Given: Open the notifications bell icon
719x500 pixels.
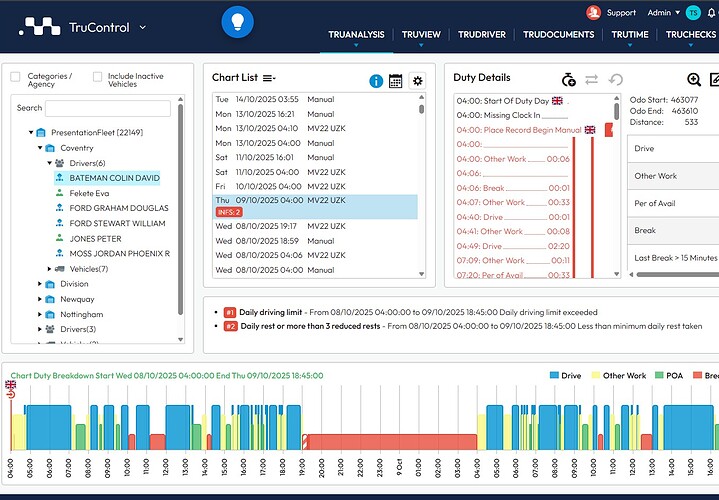Looking at the screenshot, I should [x=712, y=13].
